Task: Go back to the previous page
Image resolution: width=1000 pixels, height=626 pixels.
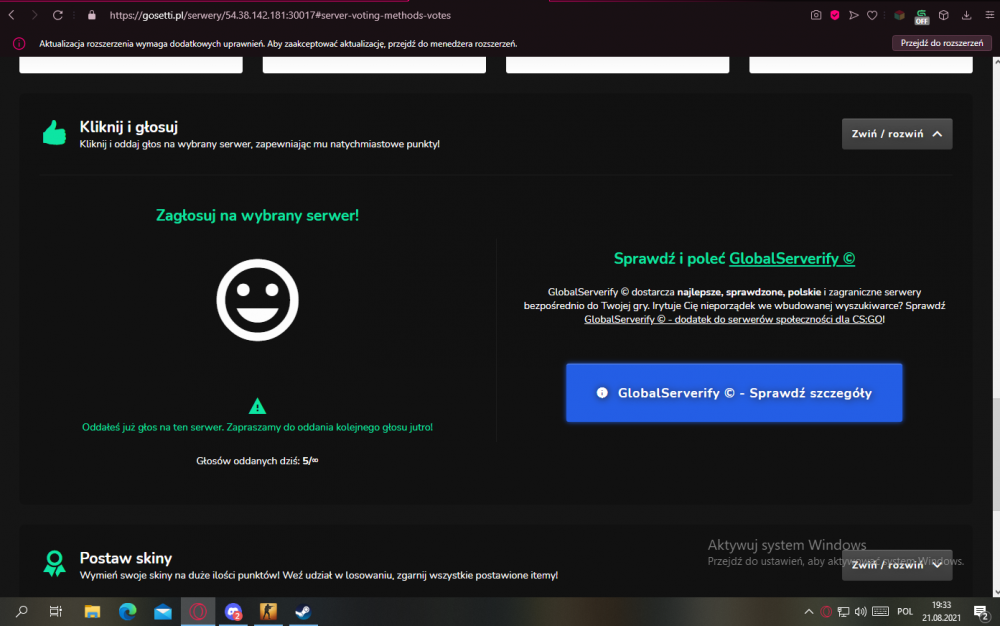Action: tap(11, 15)
